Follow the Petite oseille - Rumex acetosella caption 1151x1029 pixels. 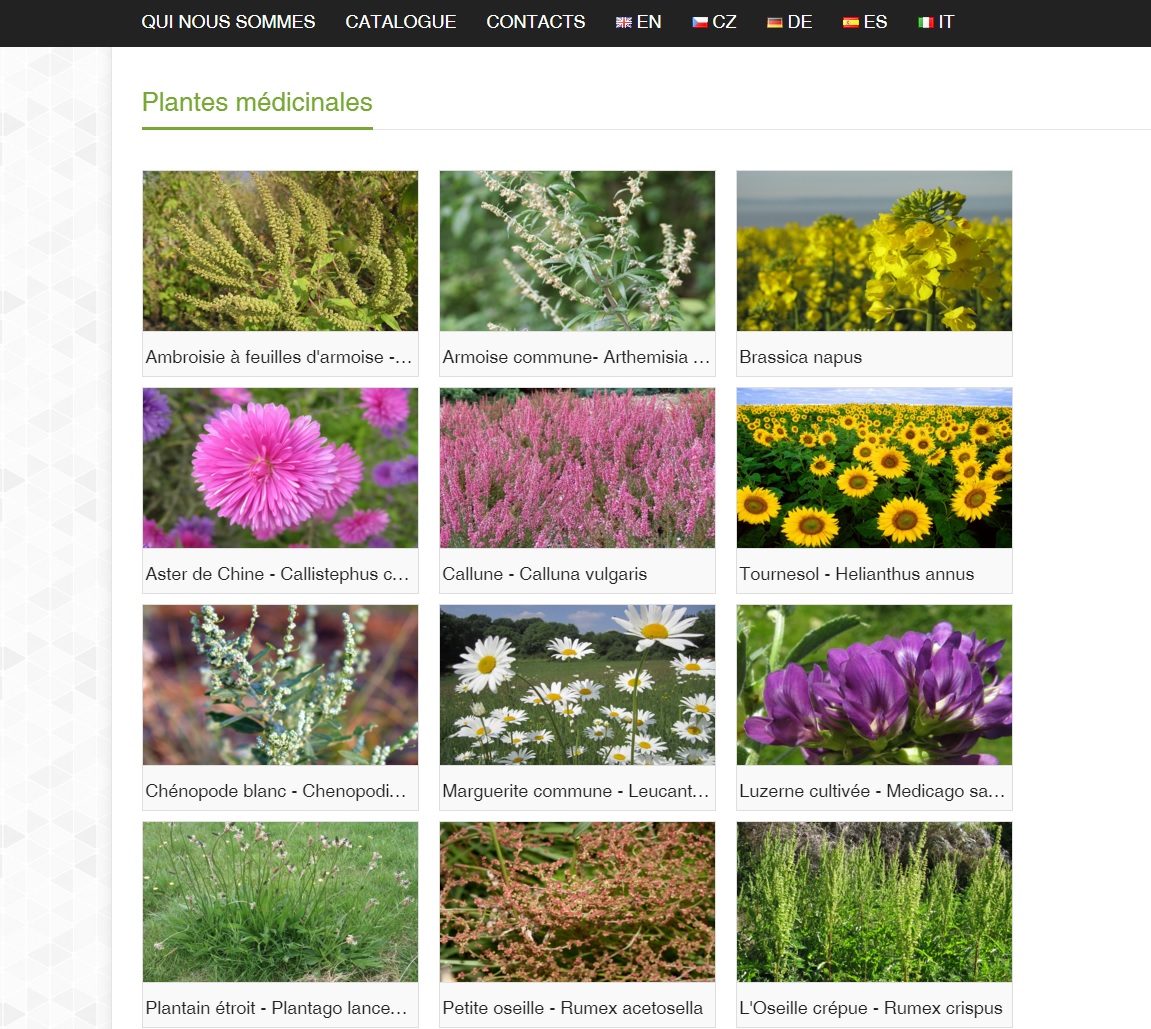(573, 1008)
